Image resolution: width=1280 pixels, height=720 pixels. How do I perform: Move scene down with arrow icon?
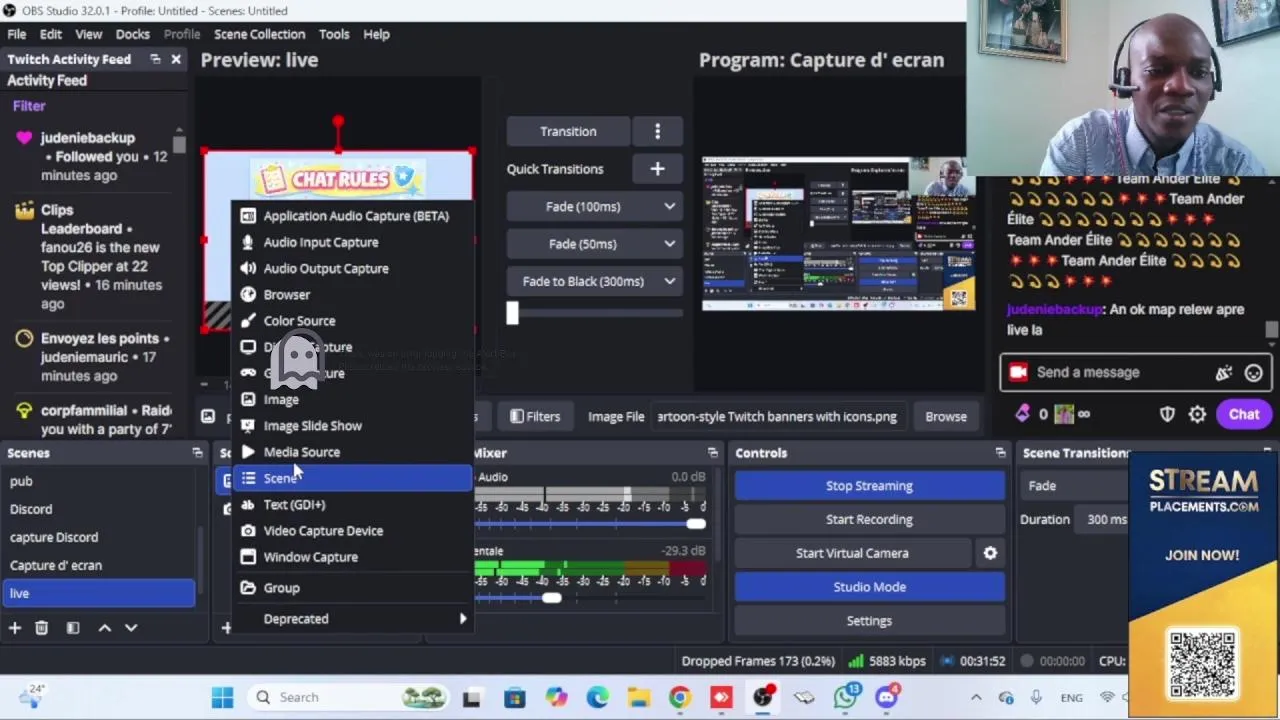(x=131, y=628)
